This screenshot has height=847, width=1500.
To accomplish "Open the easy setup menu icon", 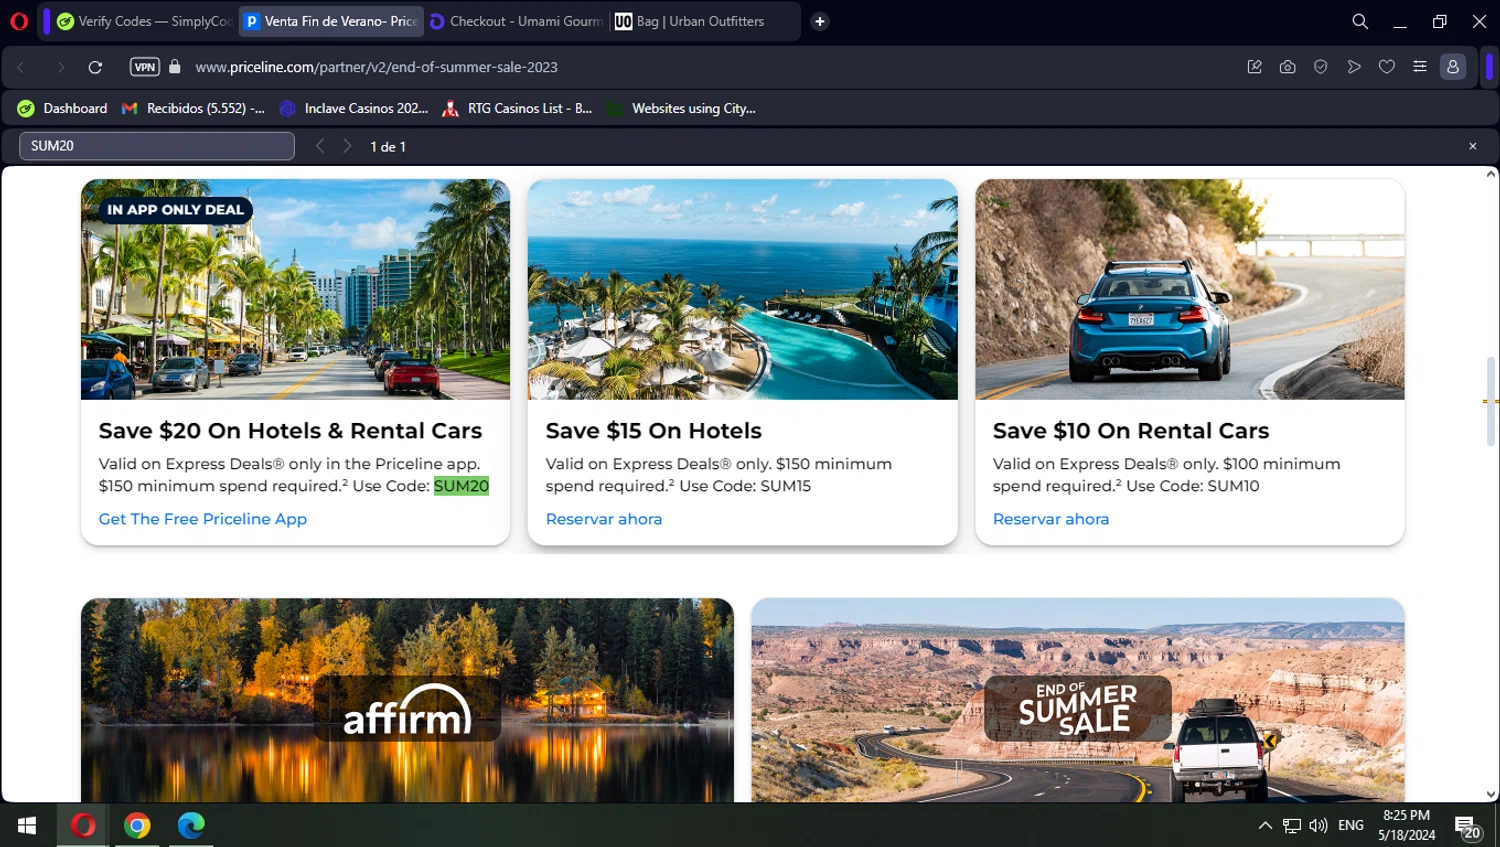I will click(x=1420, y=67).
